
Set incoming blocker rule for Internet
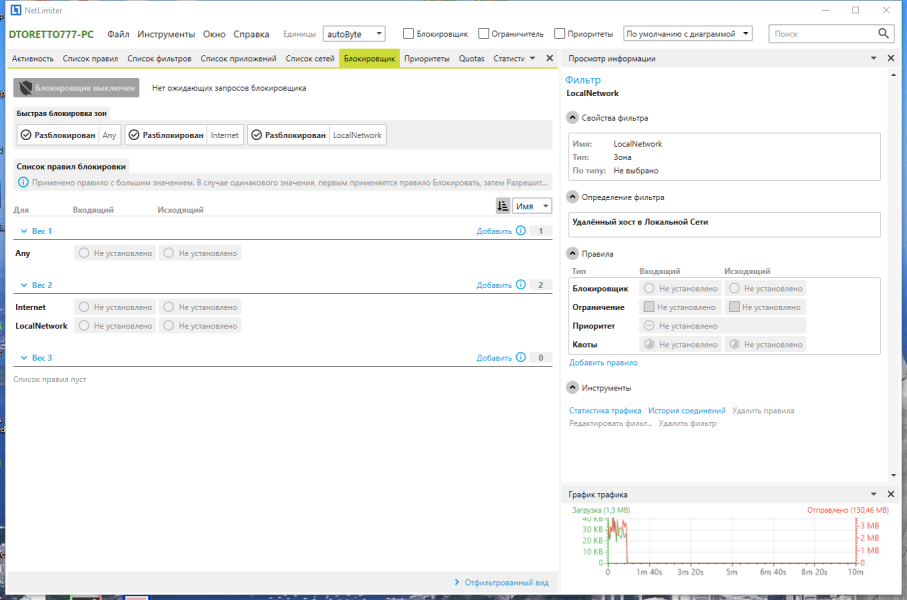tap(115, 307)
